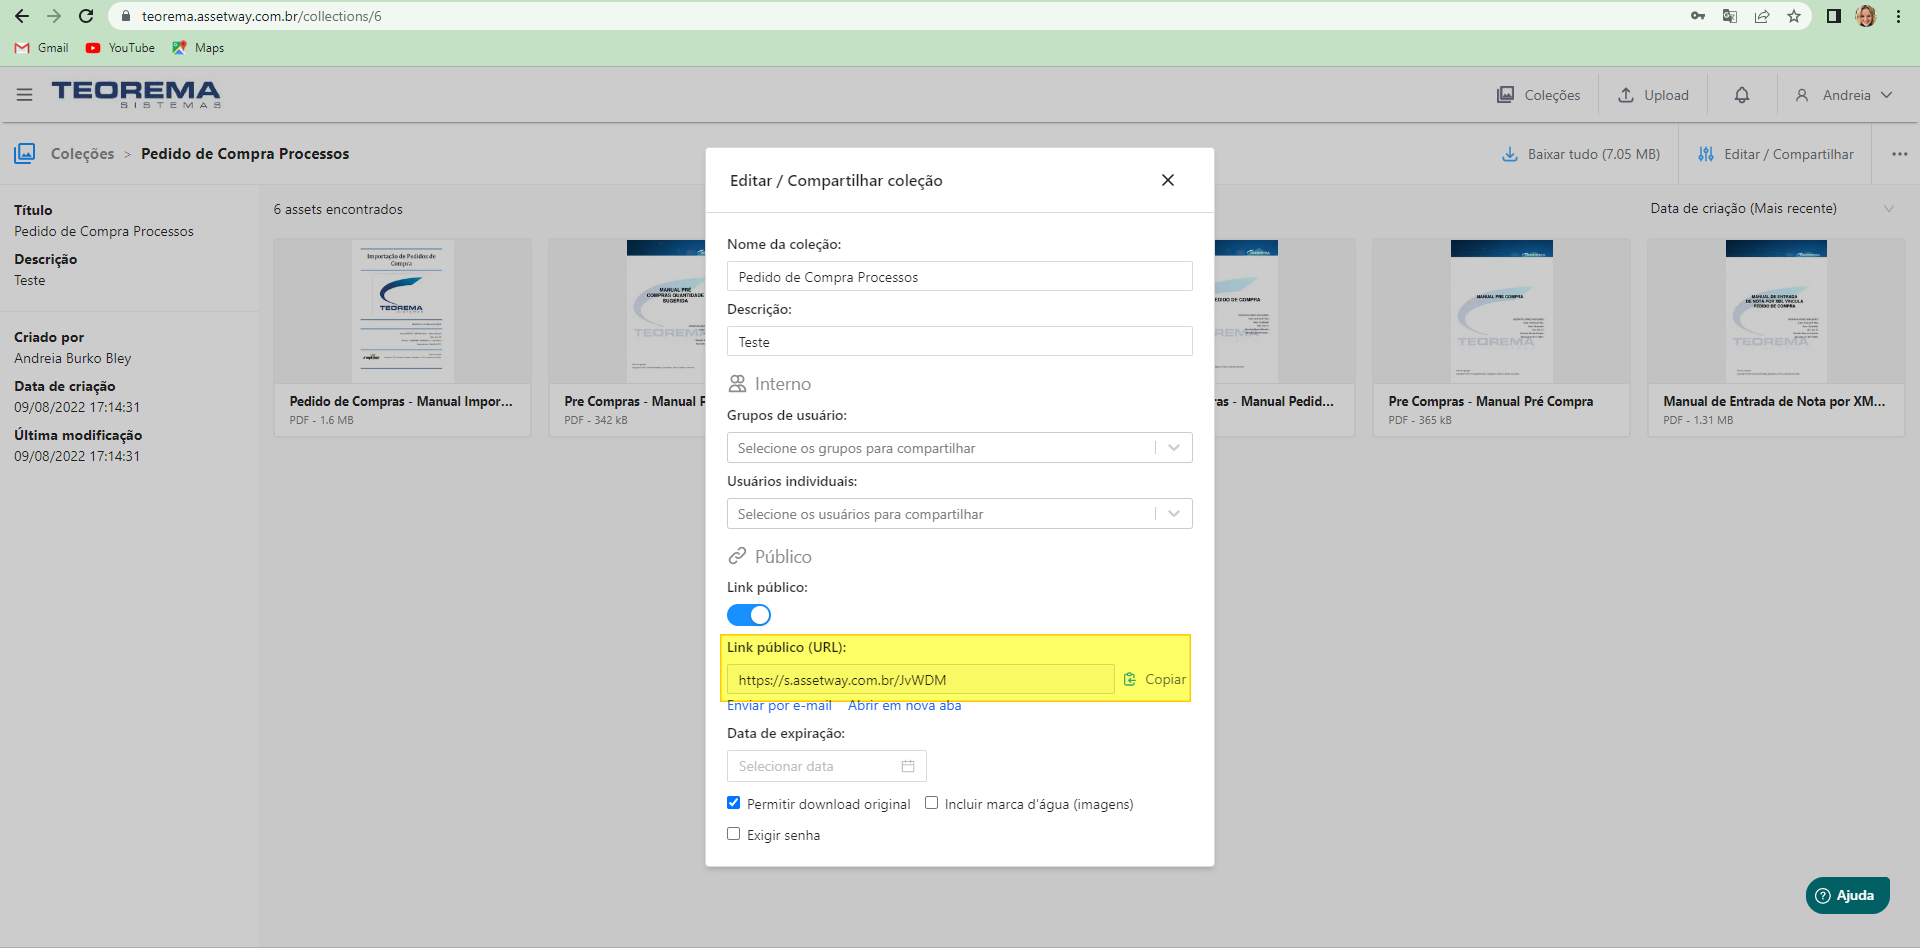Open the Maps bookmark
Screen dimensions: 1920x948
click(x=198, y=48)
